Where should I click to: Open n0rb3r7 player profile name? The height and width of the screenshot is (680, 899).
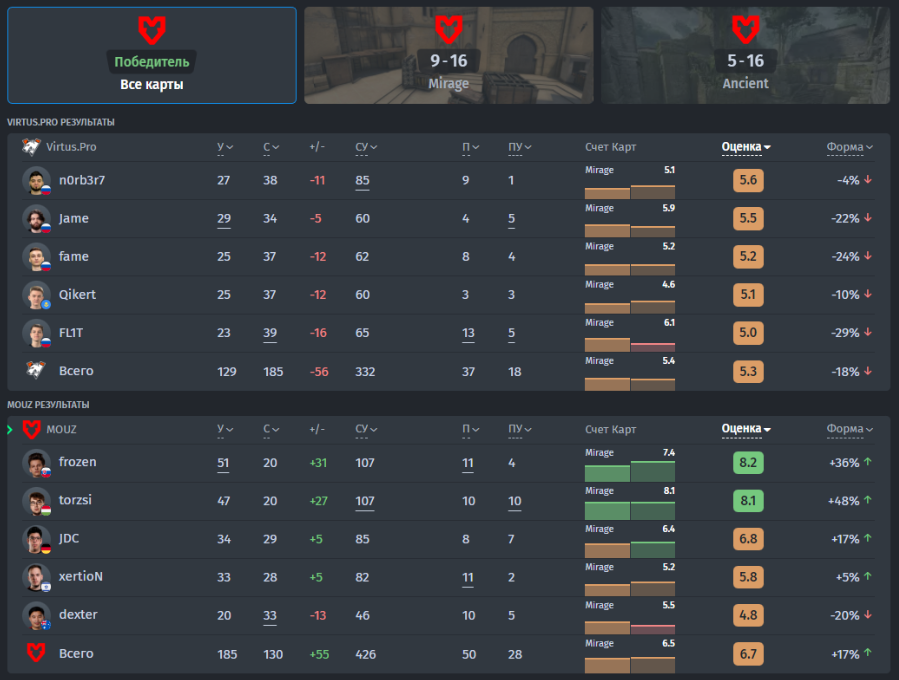82,180
